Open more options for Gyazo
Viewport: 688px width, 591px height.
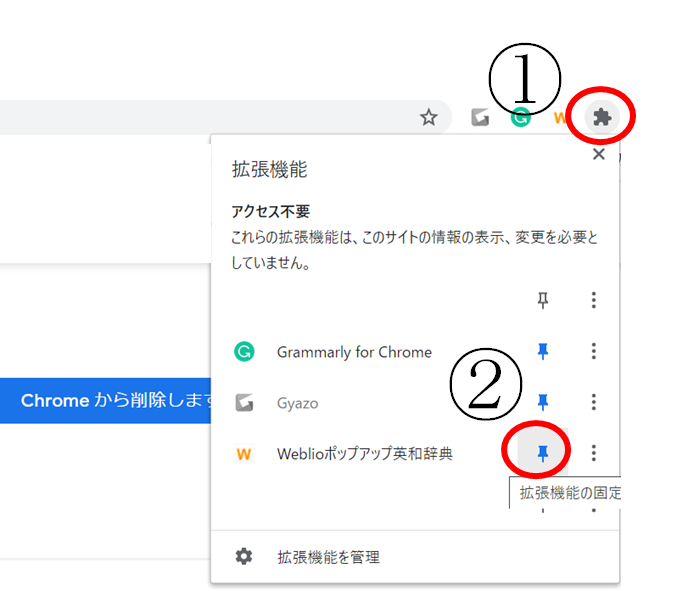[594, 402]
